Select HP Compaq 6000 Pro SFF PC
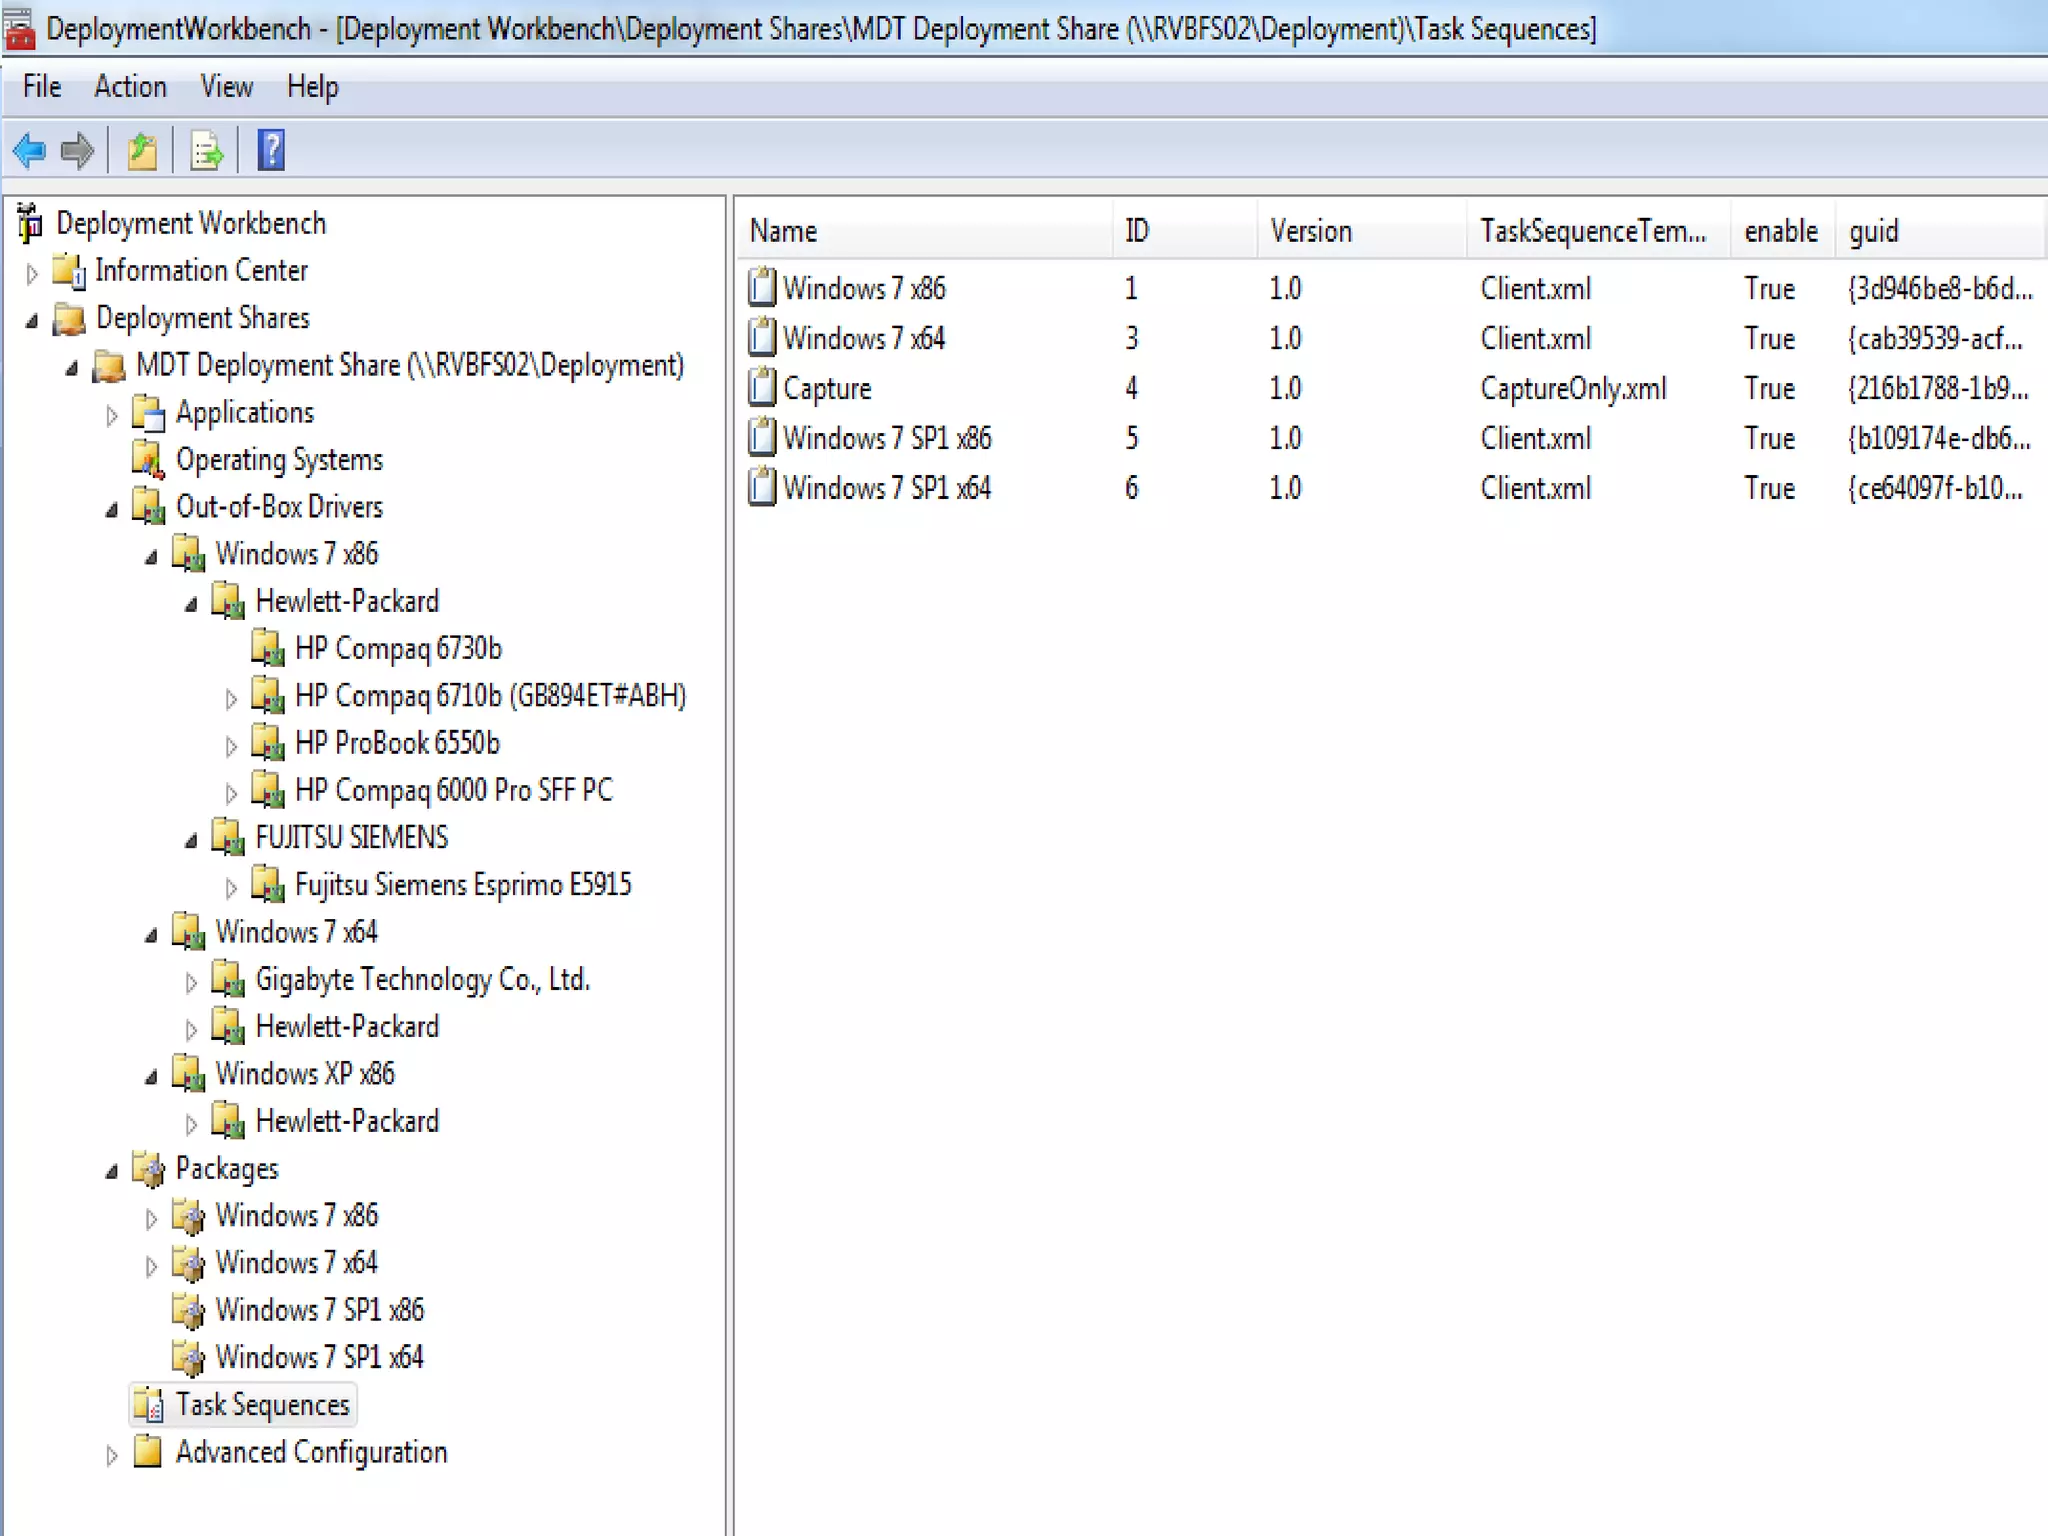 point(454,790)
